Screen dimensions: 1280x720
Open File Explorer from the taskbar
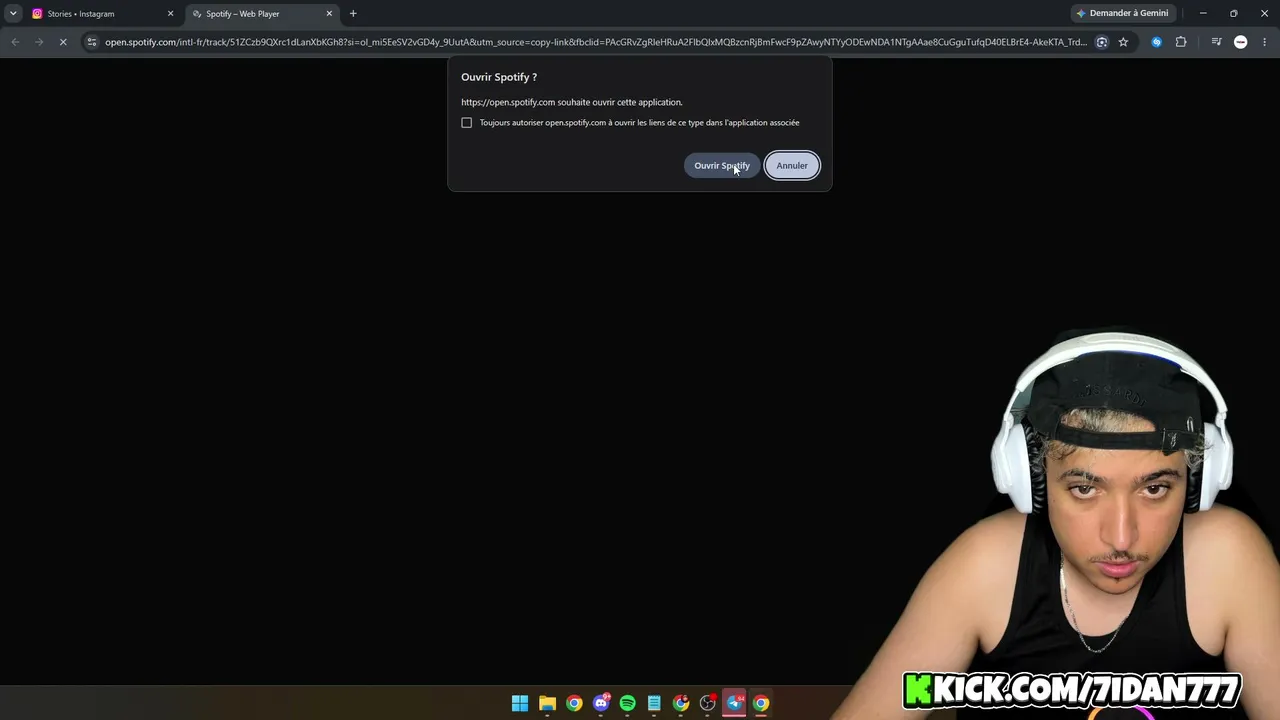547,703
